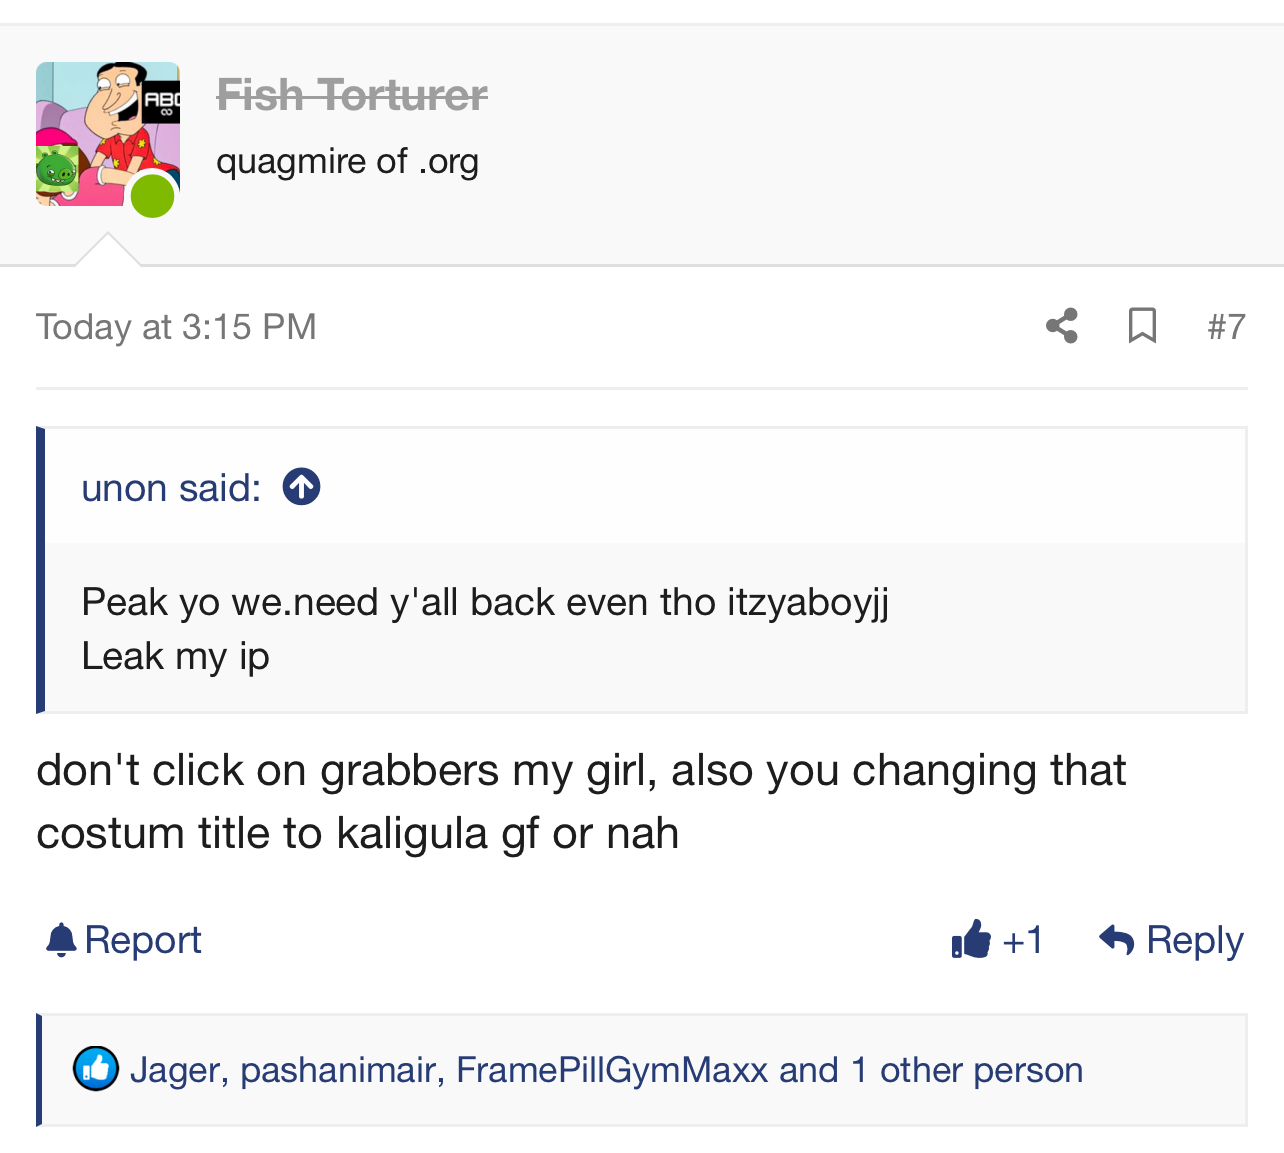
Task: Click the 'unon said:' quote header
Action: pos(171,488)
